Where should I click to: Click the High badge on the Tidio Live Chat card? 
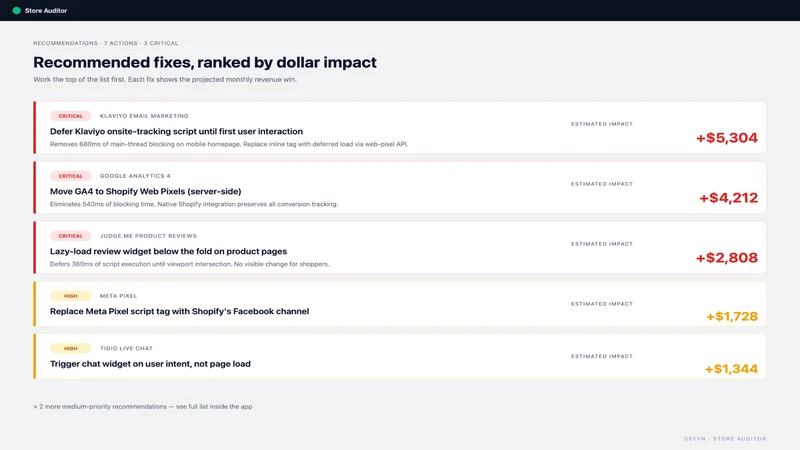(x=70, y=348)
